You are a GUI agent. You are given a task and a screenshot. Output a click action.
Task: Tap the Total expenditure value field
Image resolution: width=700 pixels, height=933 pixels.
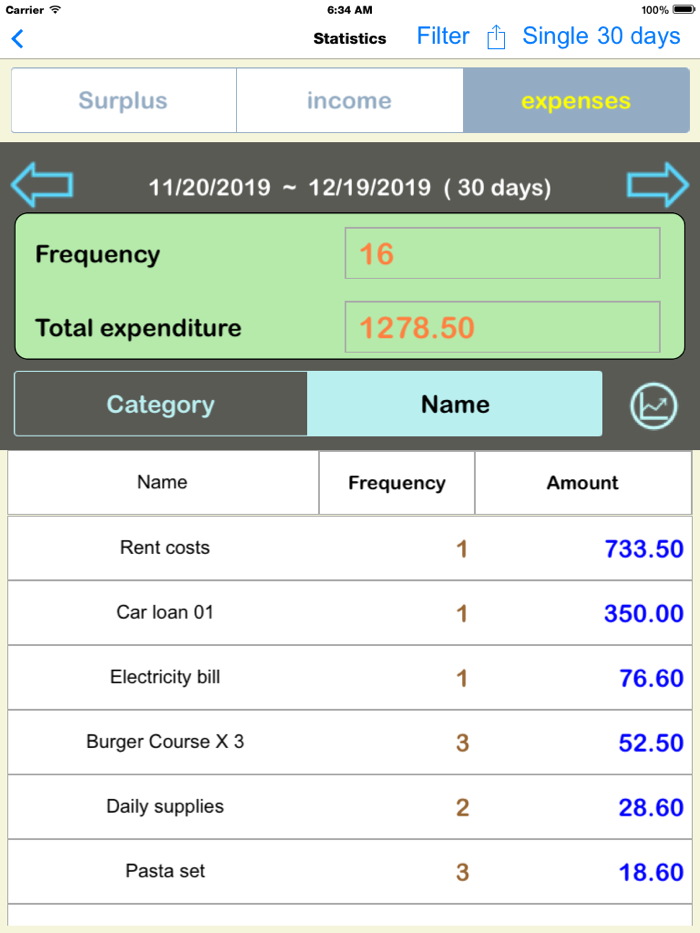click(x=502, y=327)
